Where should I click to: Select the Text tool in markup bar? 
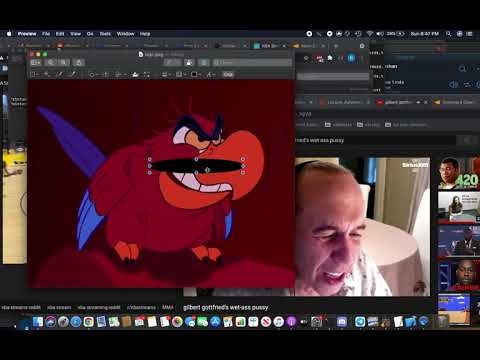tap(106, 75)
